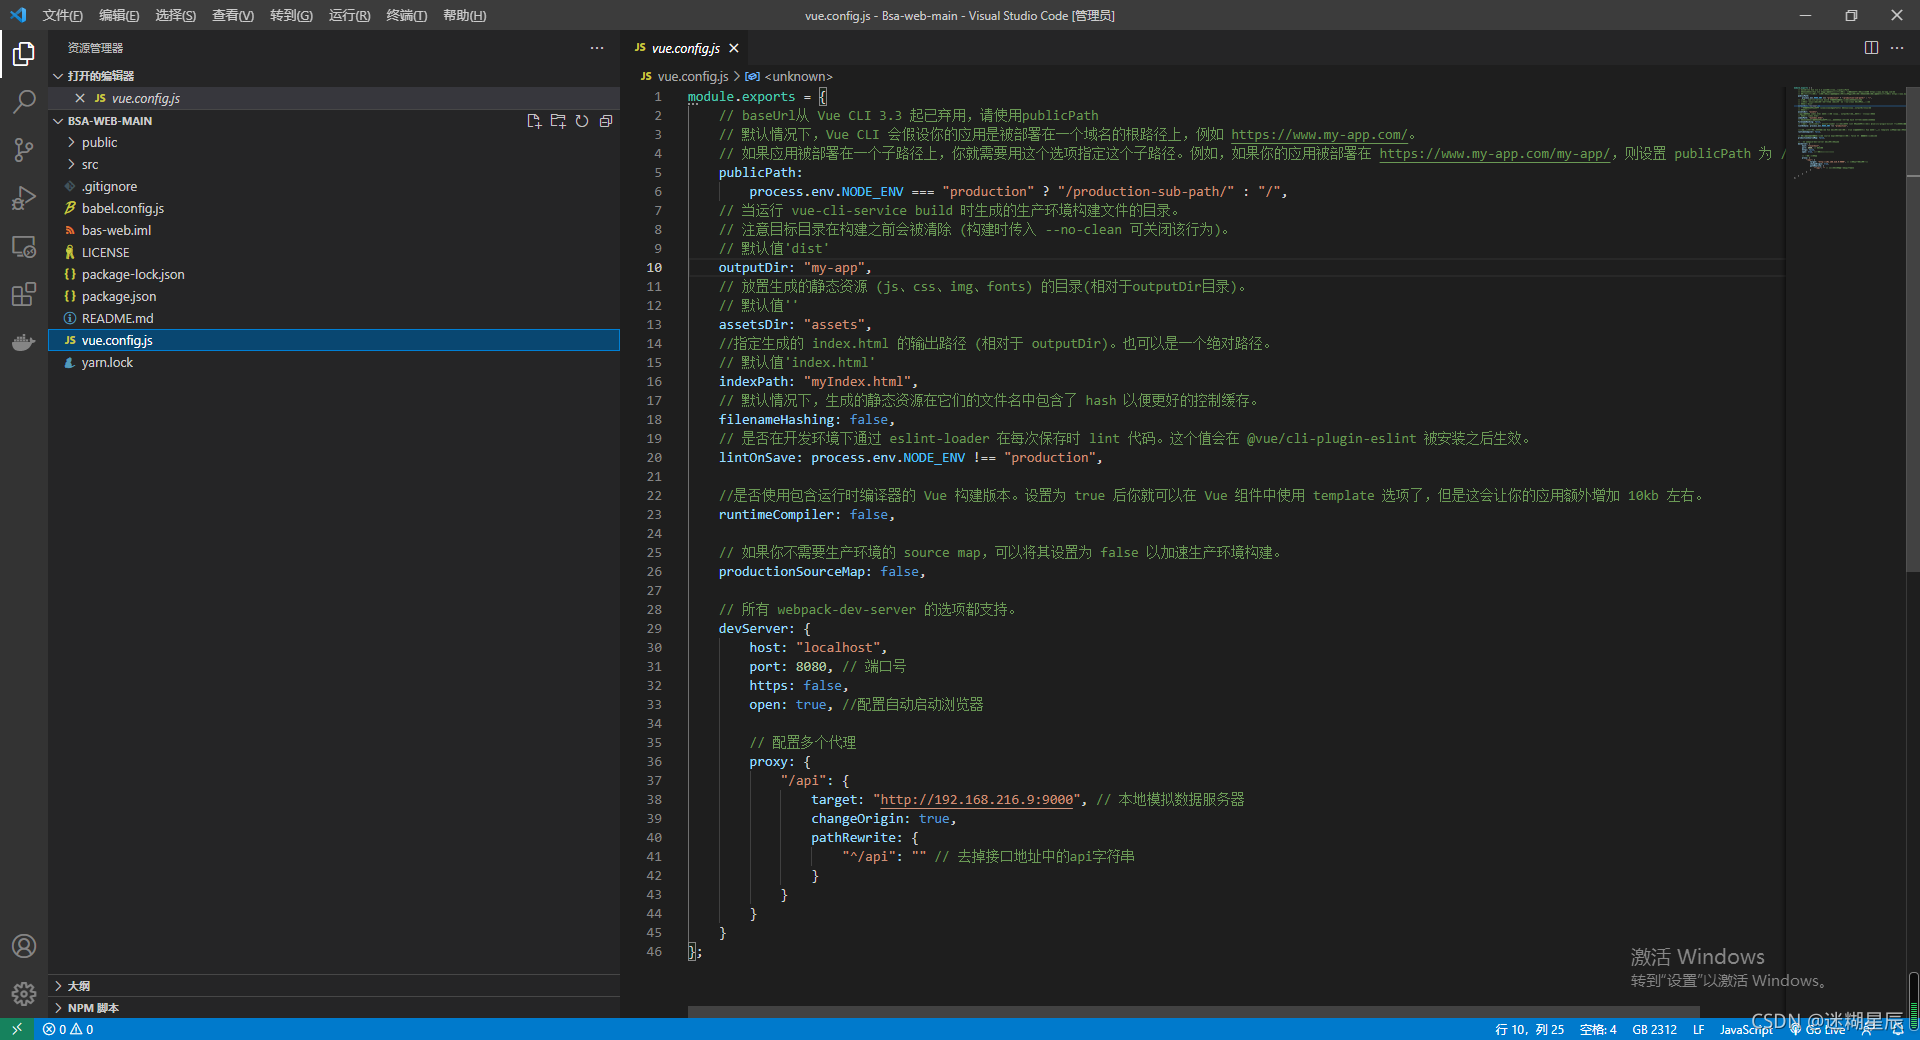Close vue.config.js in Open Editors list
The width and height of the screenshot is (1920, 1040).
[x=80, y=98]
